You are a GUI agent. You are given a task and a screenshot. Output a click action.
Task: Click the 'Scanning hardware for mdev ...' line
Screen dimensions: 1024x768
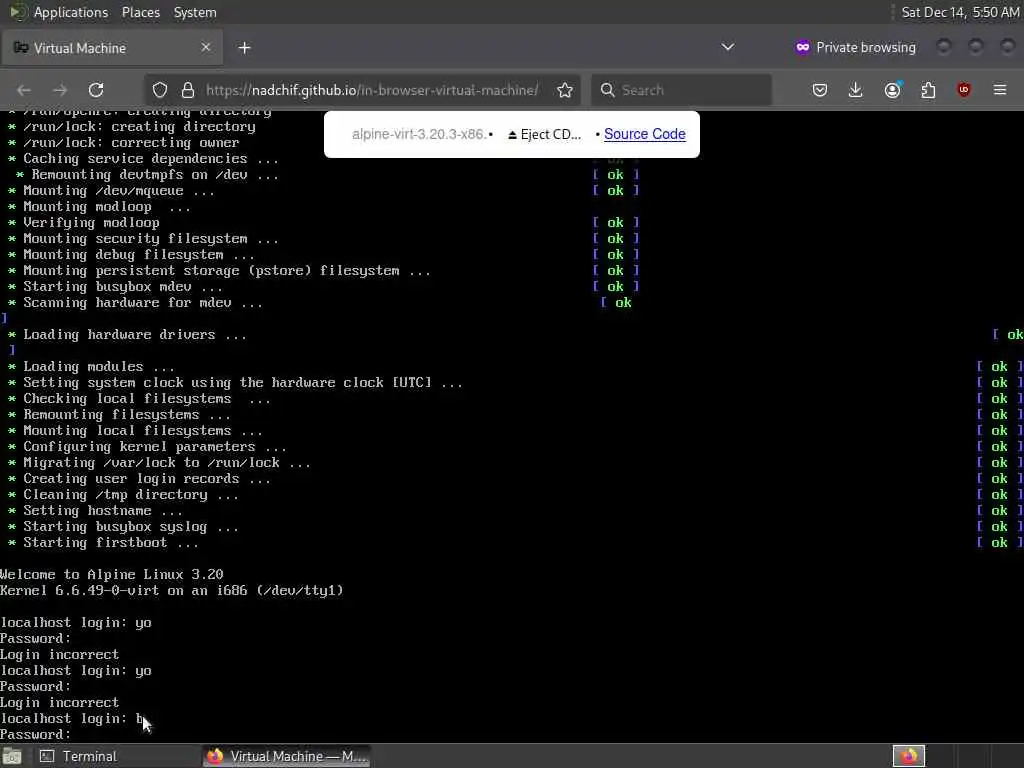click(136, 302)
